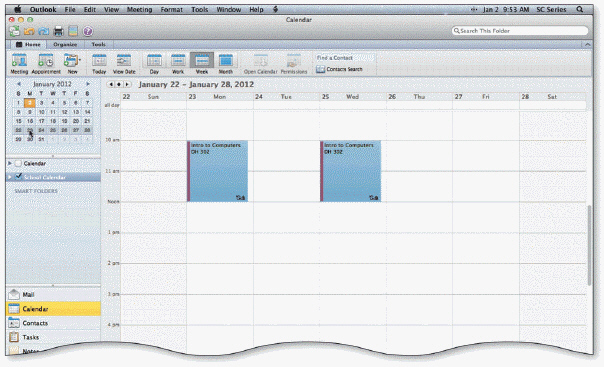
Task: Click the Open Calendar icon
Action: tap(260, 64)
